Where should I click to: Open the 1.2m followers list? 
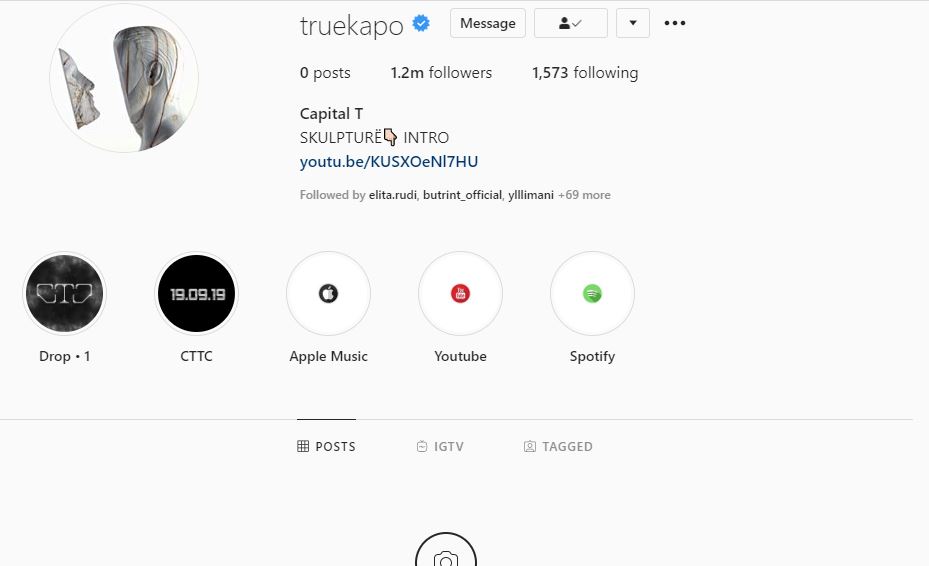[x=441, y=73]
